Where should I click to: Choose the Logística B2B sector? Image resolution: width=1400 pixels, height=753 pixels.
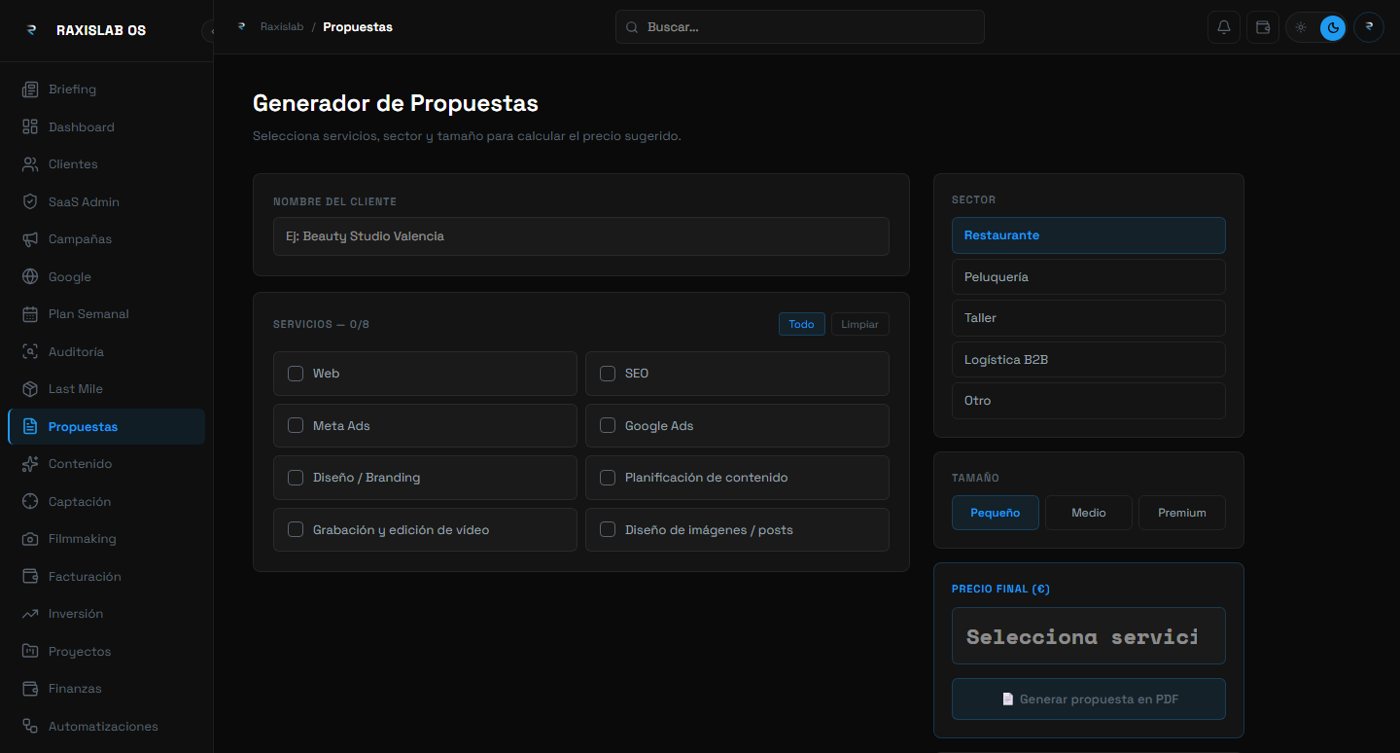tap(1089, 360)
